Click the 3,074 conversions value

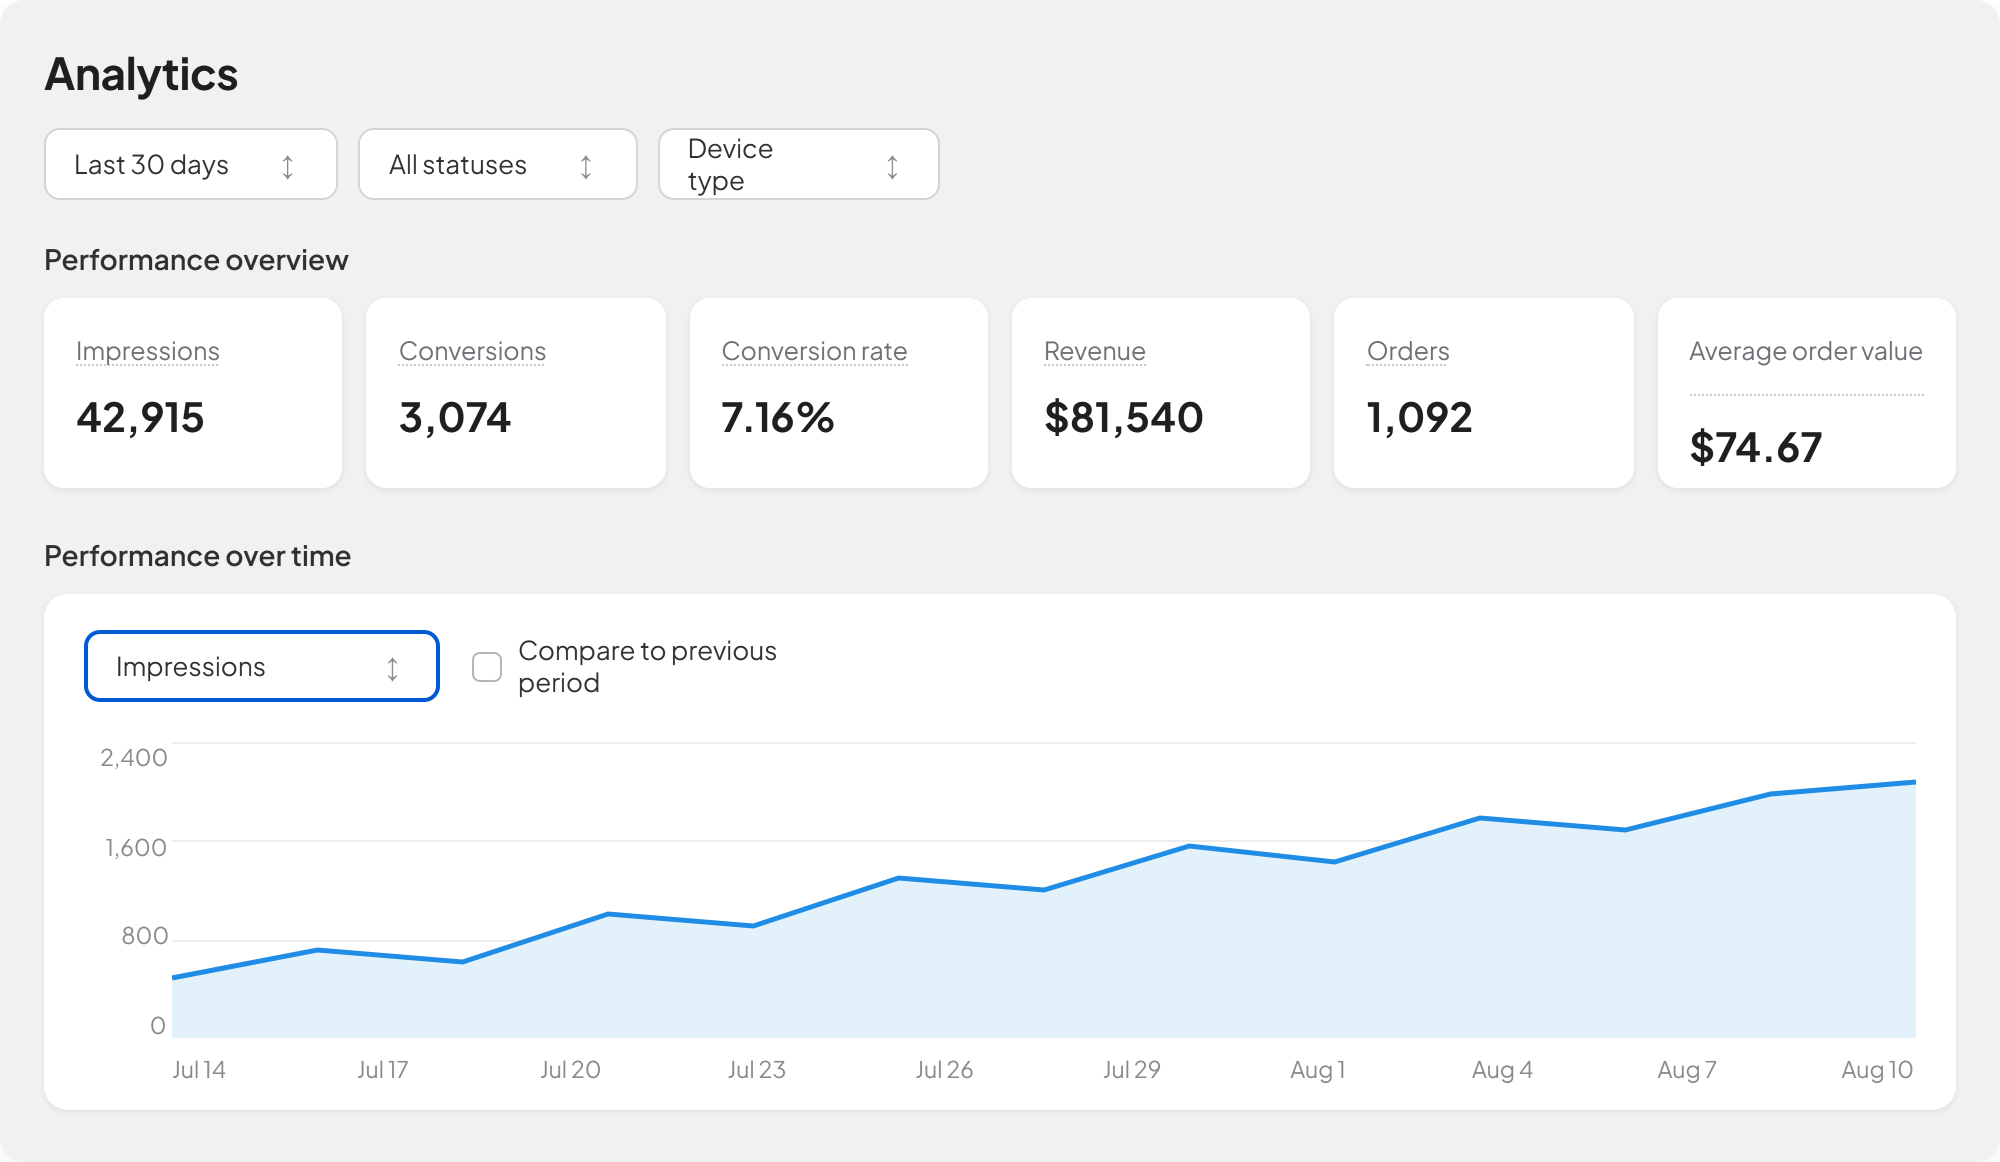tap(455, 417)
